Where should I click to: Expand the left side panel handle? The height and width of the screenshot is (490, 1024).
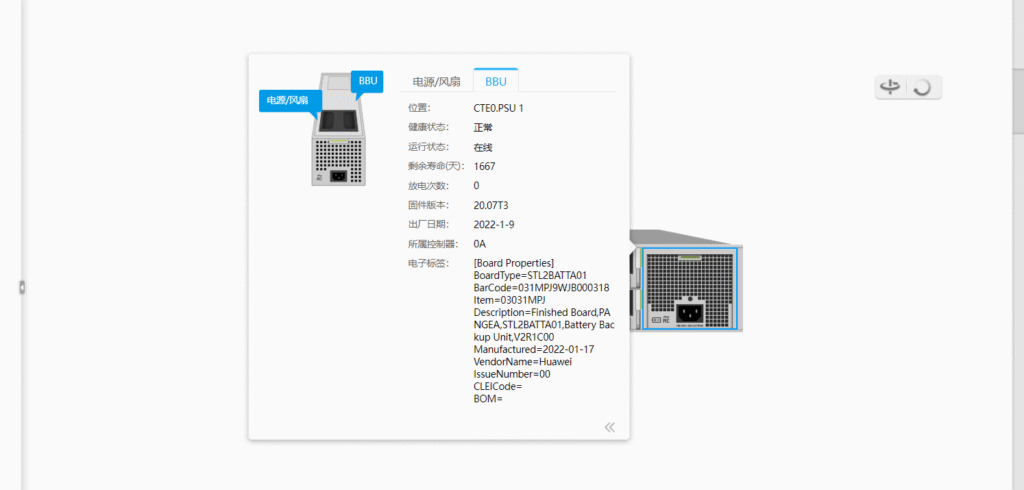pyautogui.click(x=22, y=287)
